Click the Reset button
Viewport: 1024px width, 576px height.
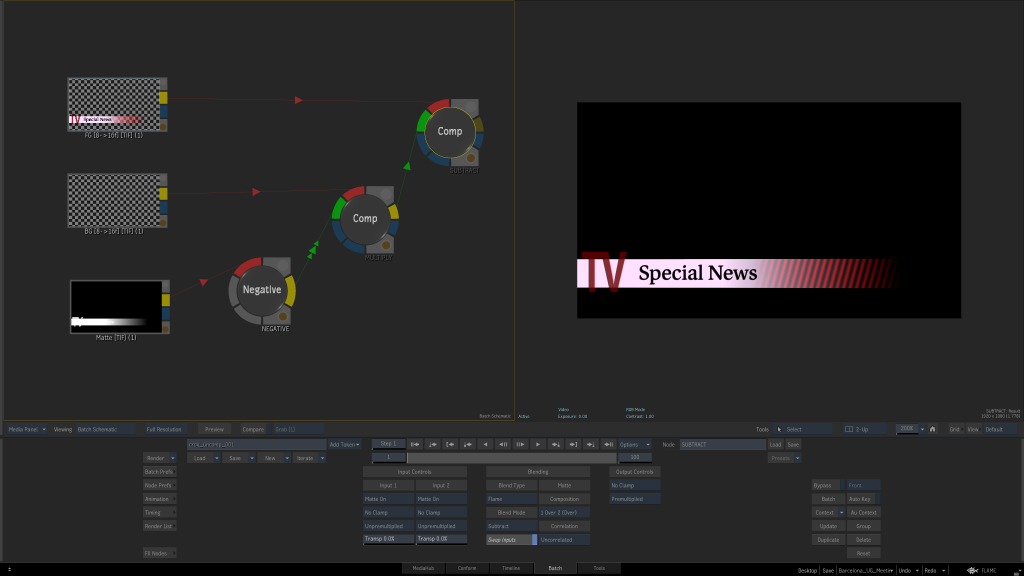tap(863, 553)
